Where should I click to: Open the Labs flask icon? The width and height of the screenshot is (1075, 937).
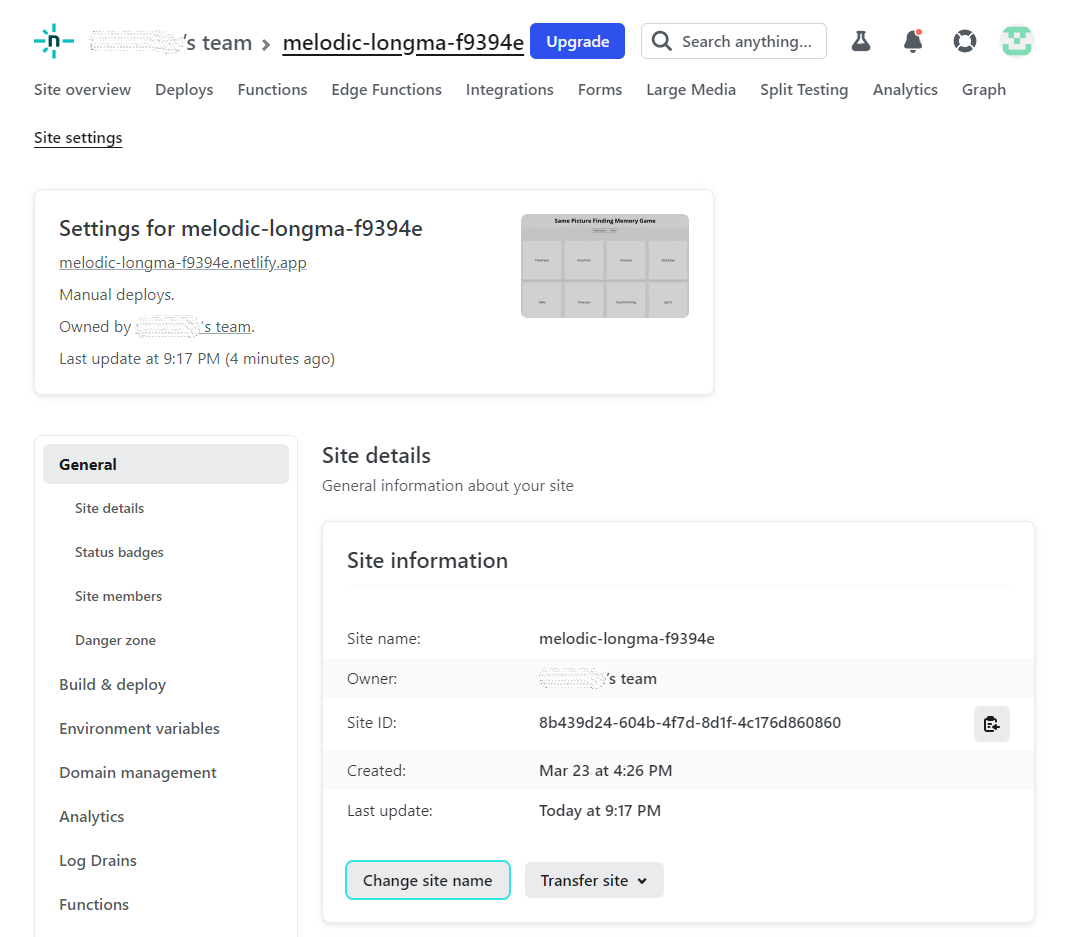[x=861, y=41]
